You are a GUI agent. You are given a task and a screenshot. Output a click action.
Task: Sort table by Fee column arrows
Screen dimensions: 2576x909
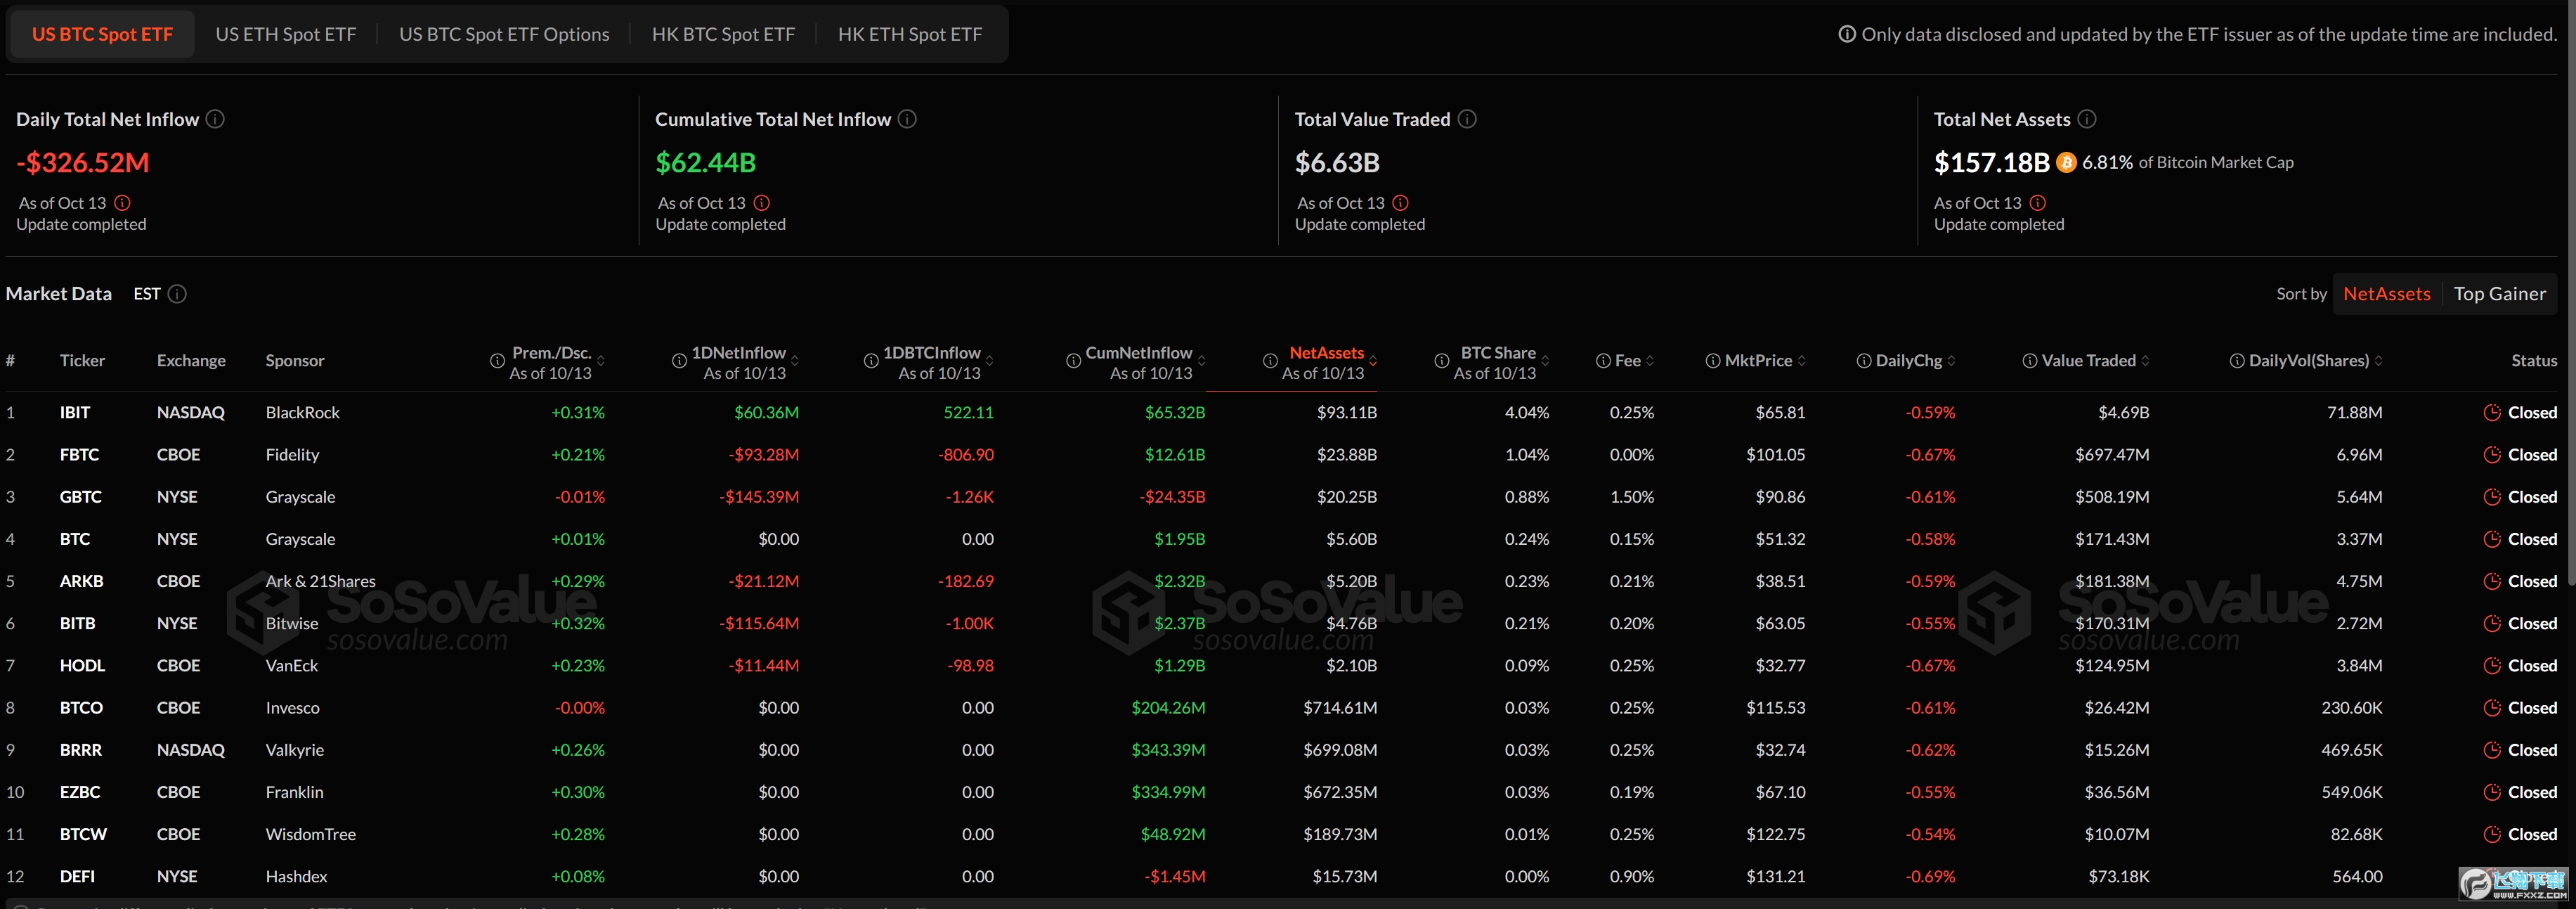click(1650, 361)
